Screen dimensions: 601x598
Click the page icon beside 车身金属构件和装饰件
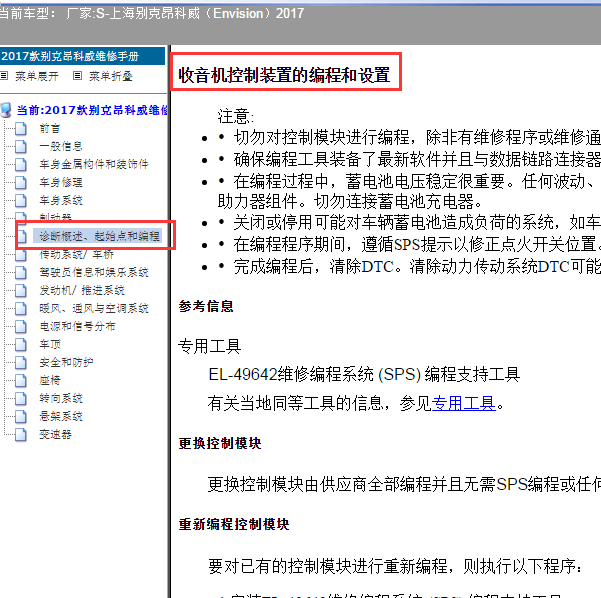click(x=21, y=164)
